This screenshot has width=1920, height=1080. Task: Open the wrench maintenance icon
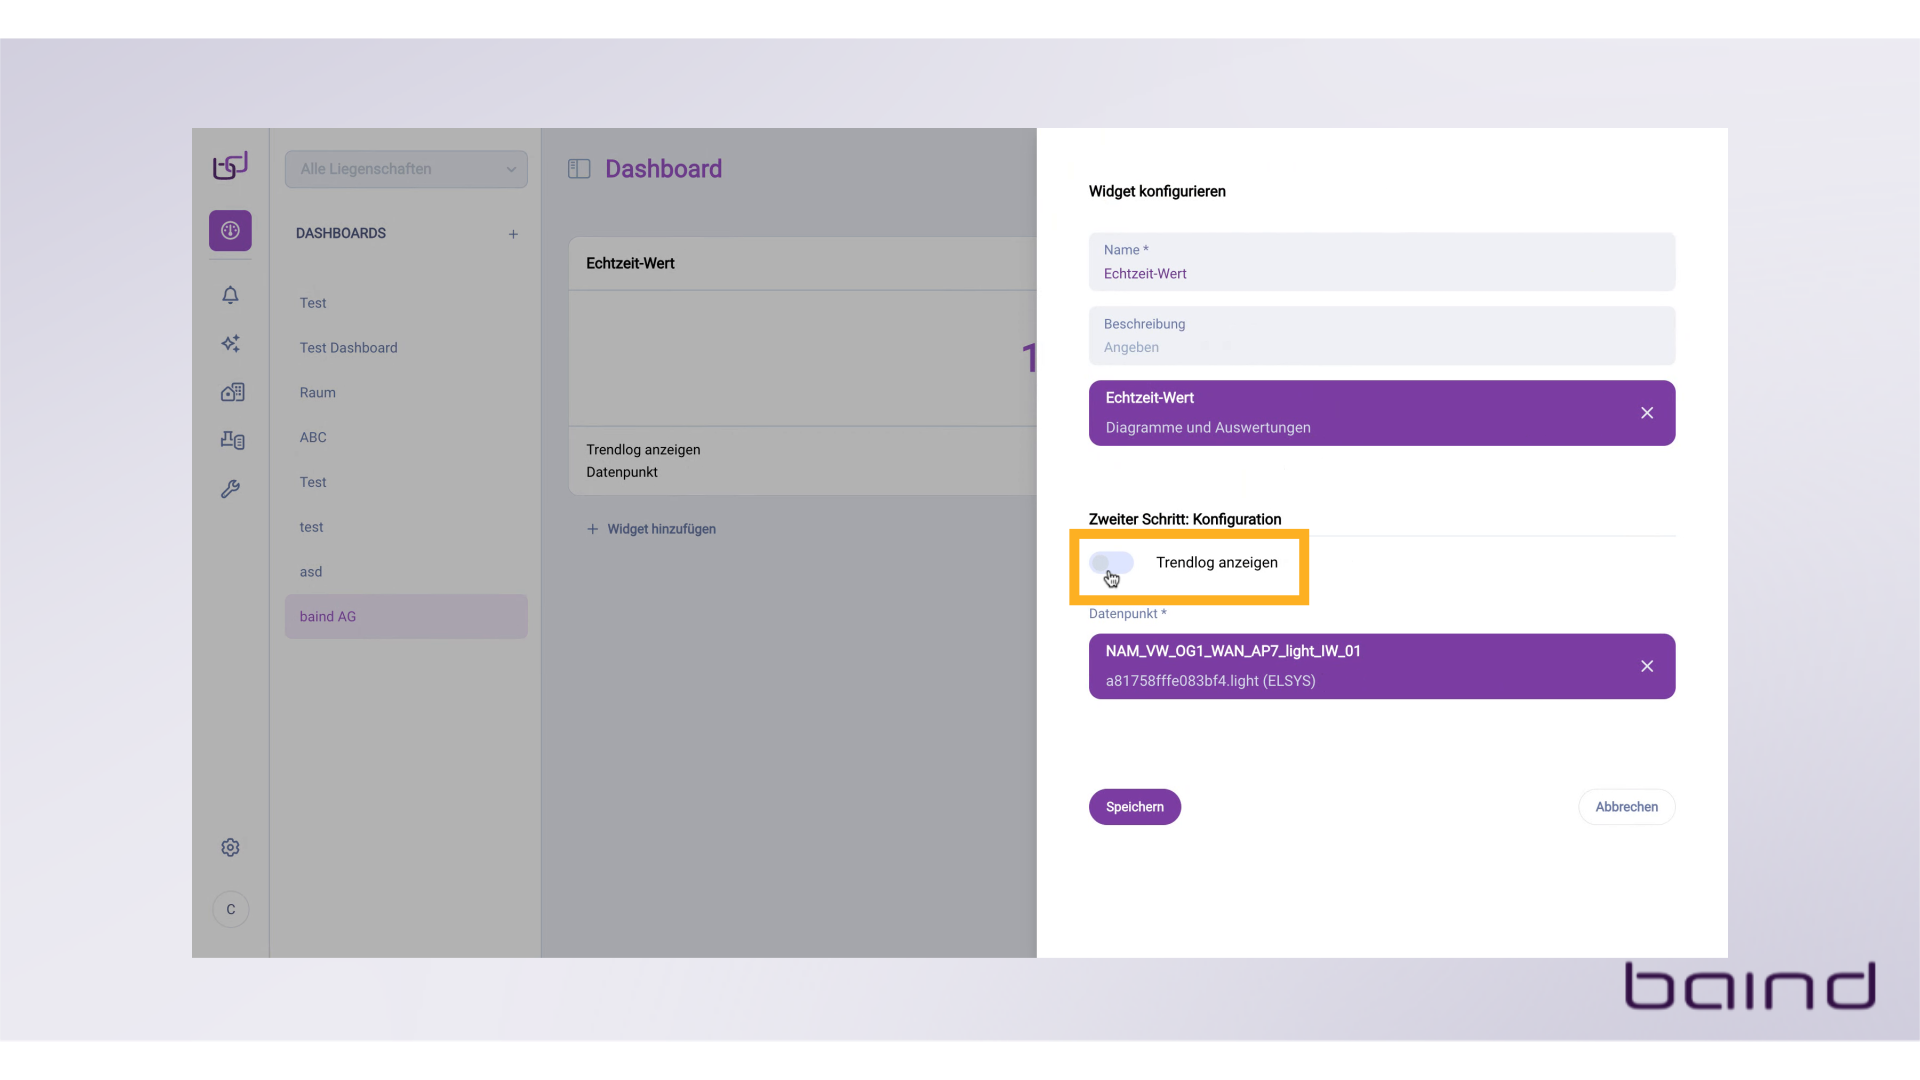230,489
